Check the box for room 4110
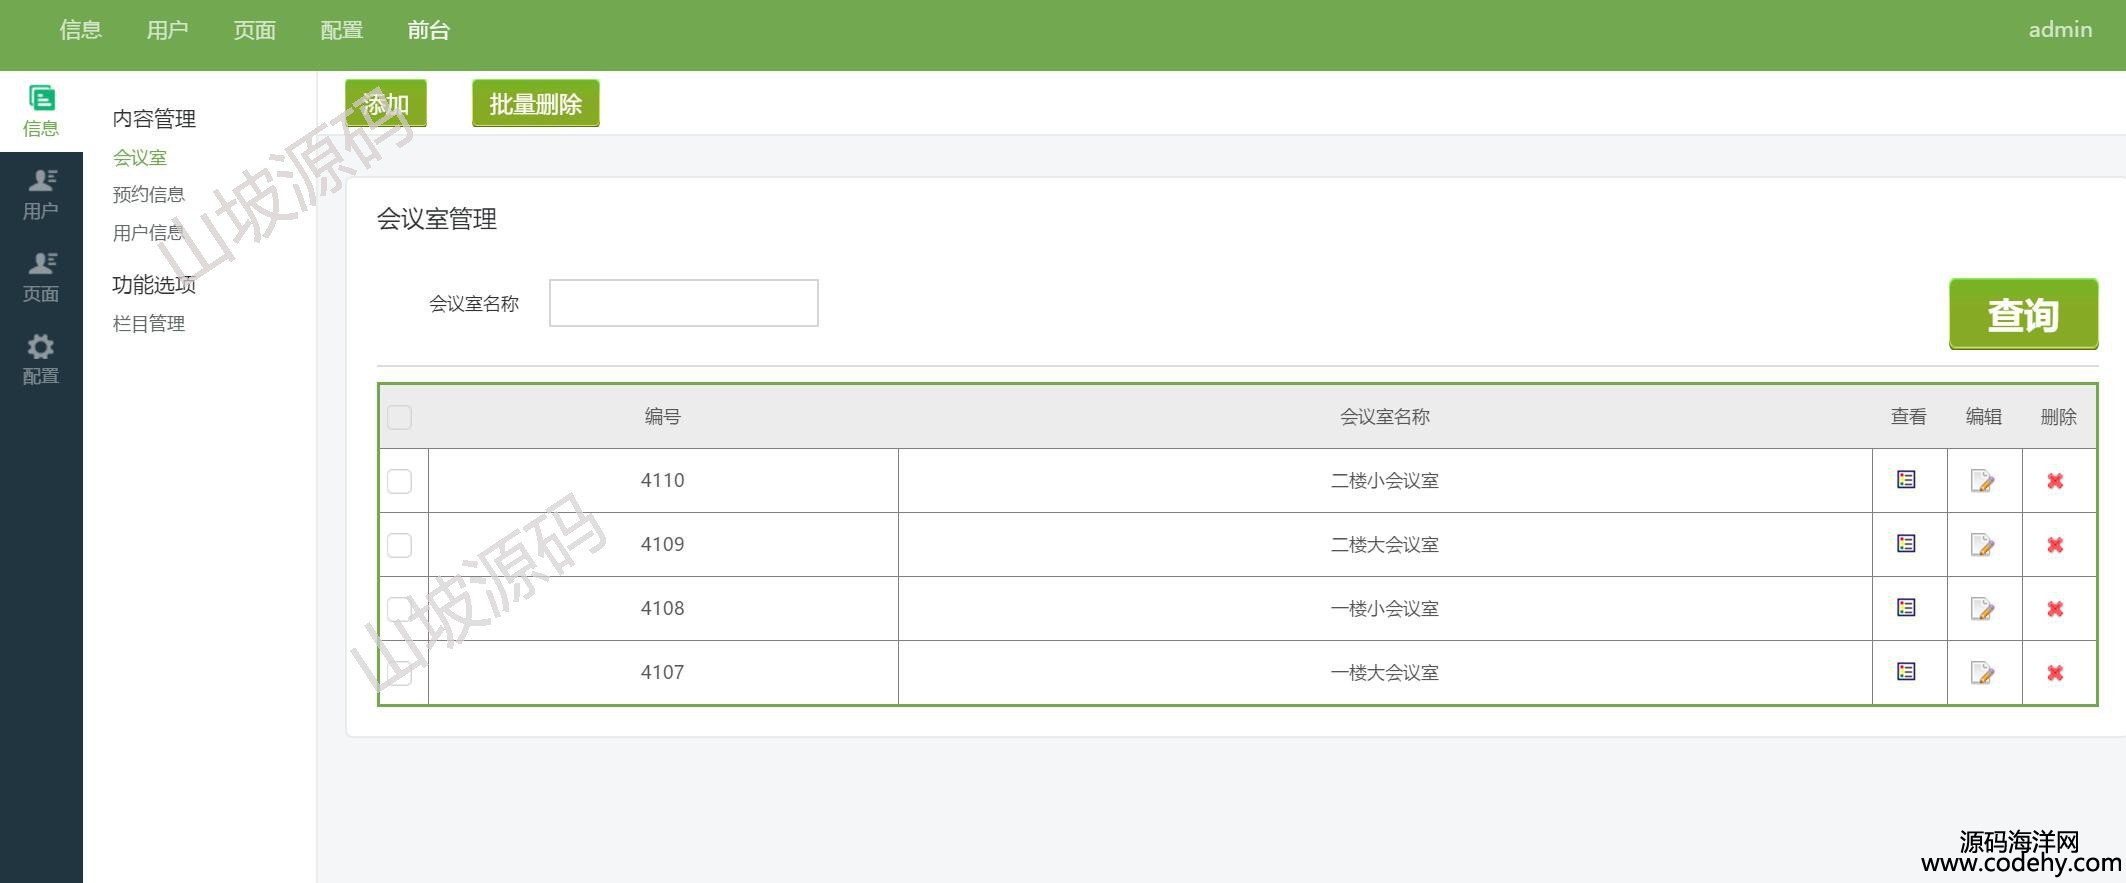Image resolution: width=2126 pixels, height=883 pixels. 399,481
